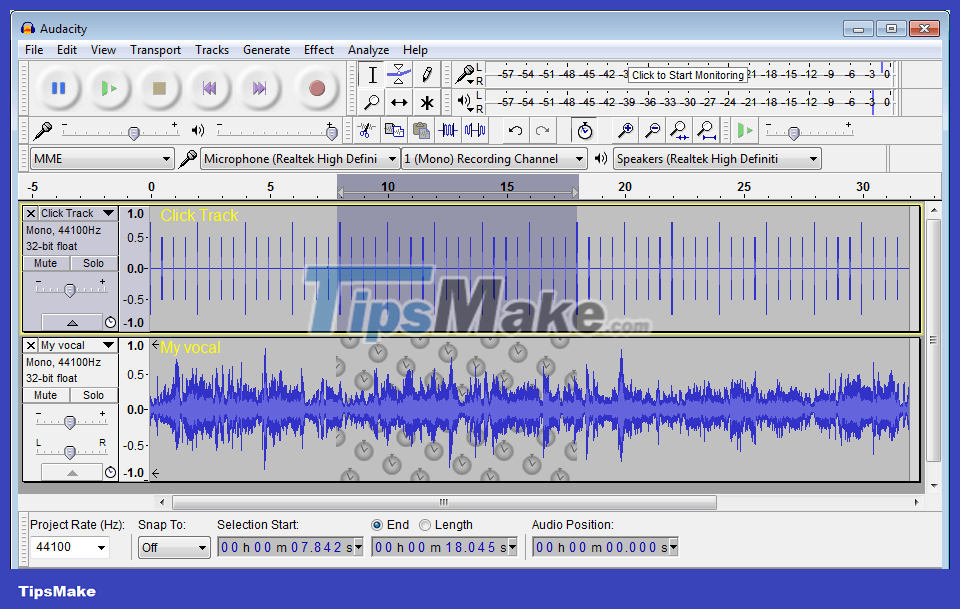960x609 pixels.
Task: Select the Zoom tool magnifier
Action: [371, 102]
